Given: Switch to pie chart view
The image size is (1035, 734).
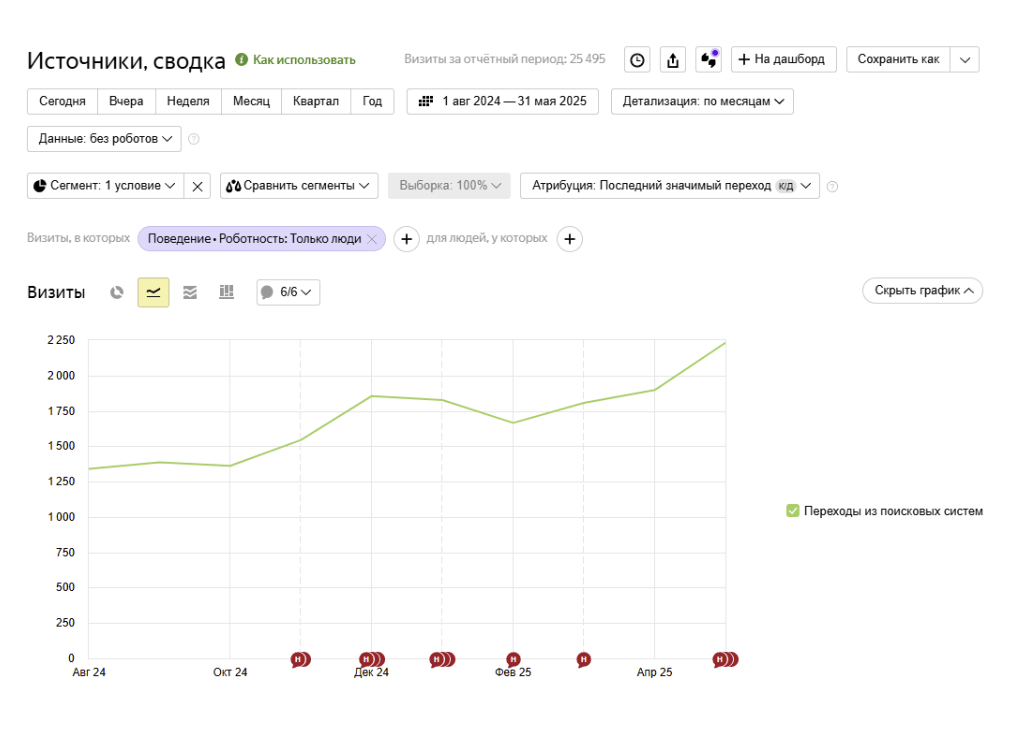Looking at the screenshot, I should [117, 292].
